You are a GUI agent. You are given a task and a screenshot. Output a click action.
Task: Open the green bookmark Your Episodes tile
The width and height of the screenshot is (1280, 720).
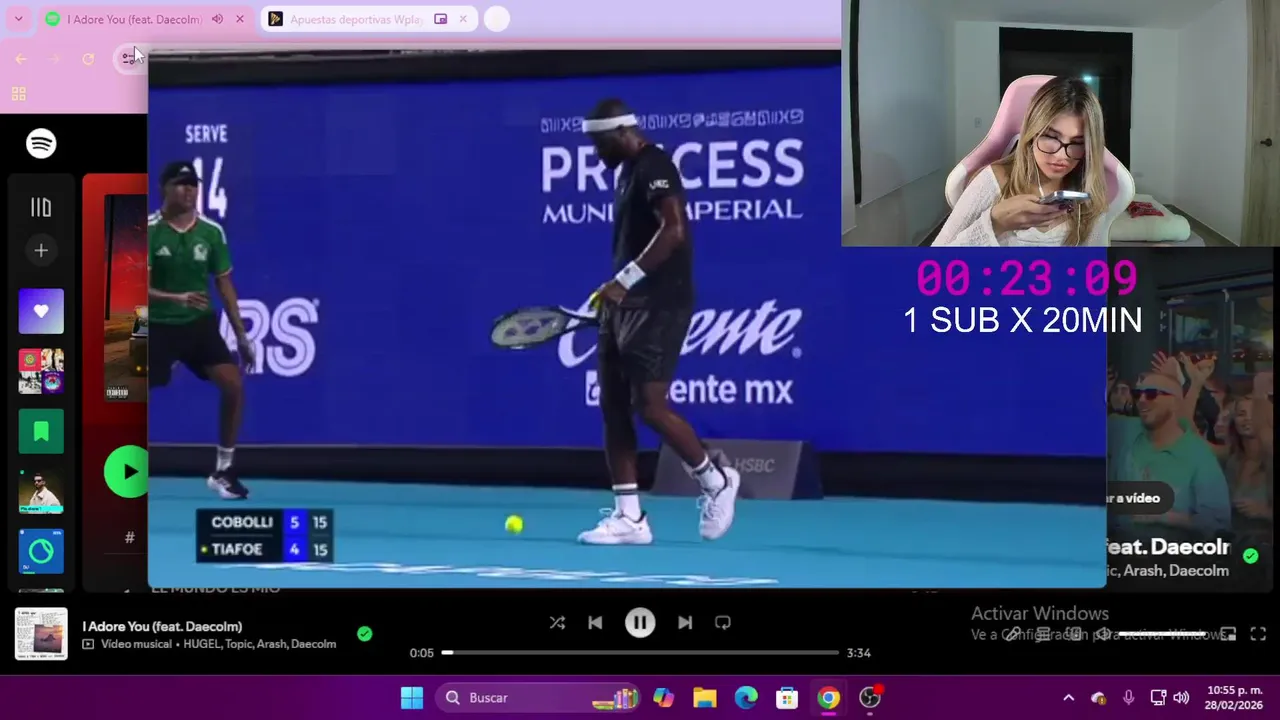click(x=41, y=431)
